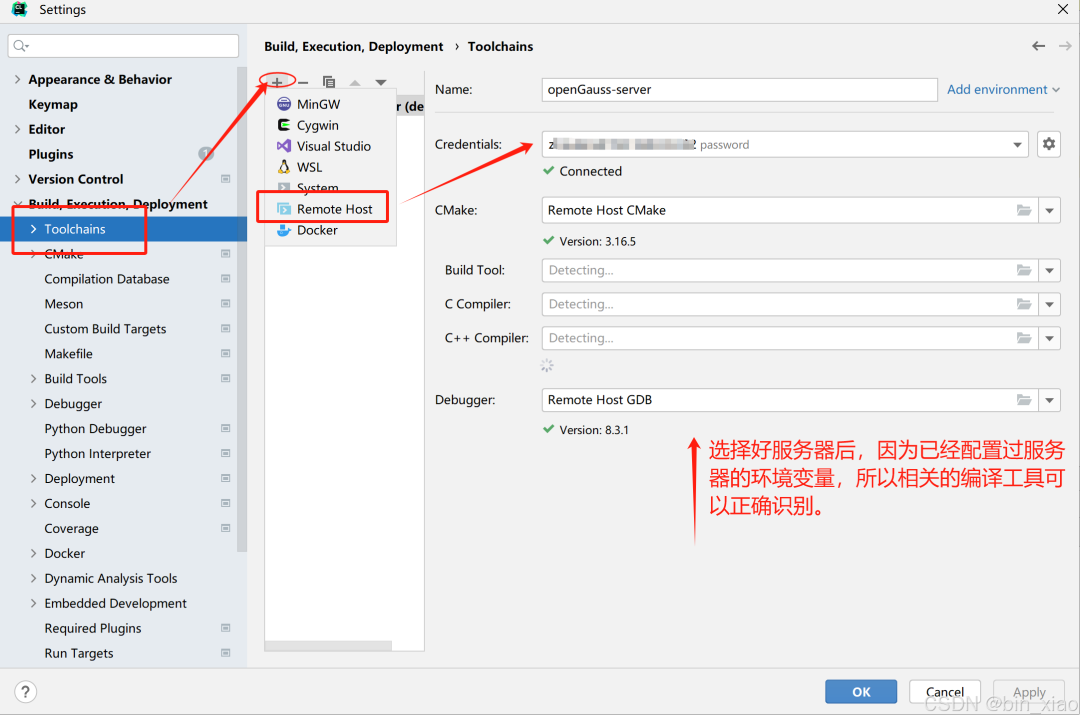Open Add environment dropdown

(x=1003, y=90)
